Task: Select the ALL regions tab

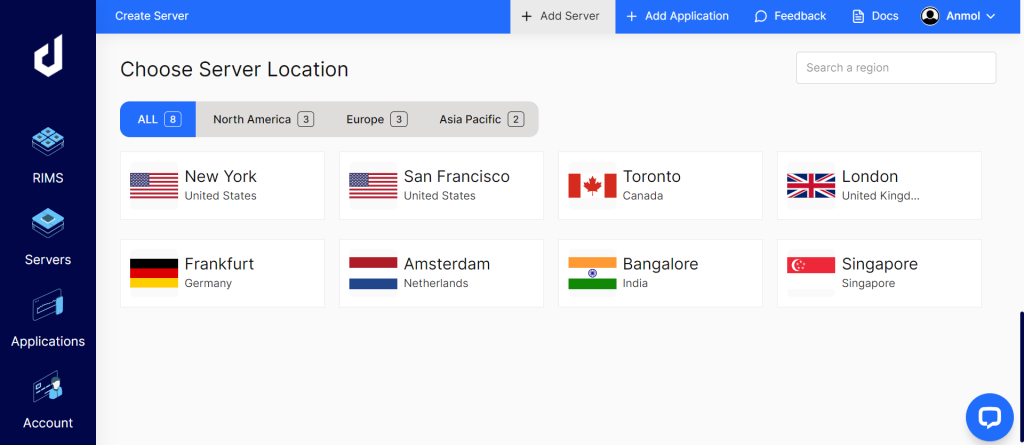Action: pos(158,119)
